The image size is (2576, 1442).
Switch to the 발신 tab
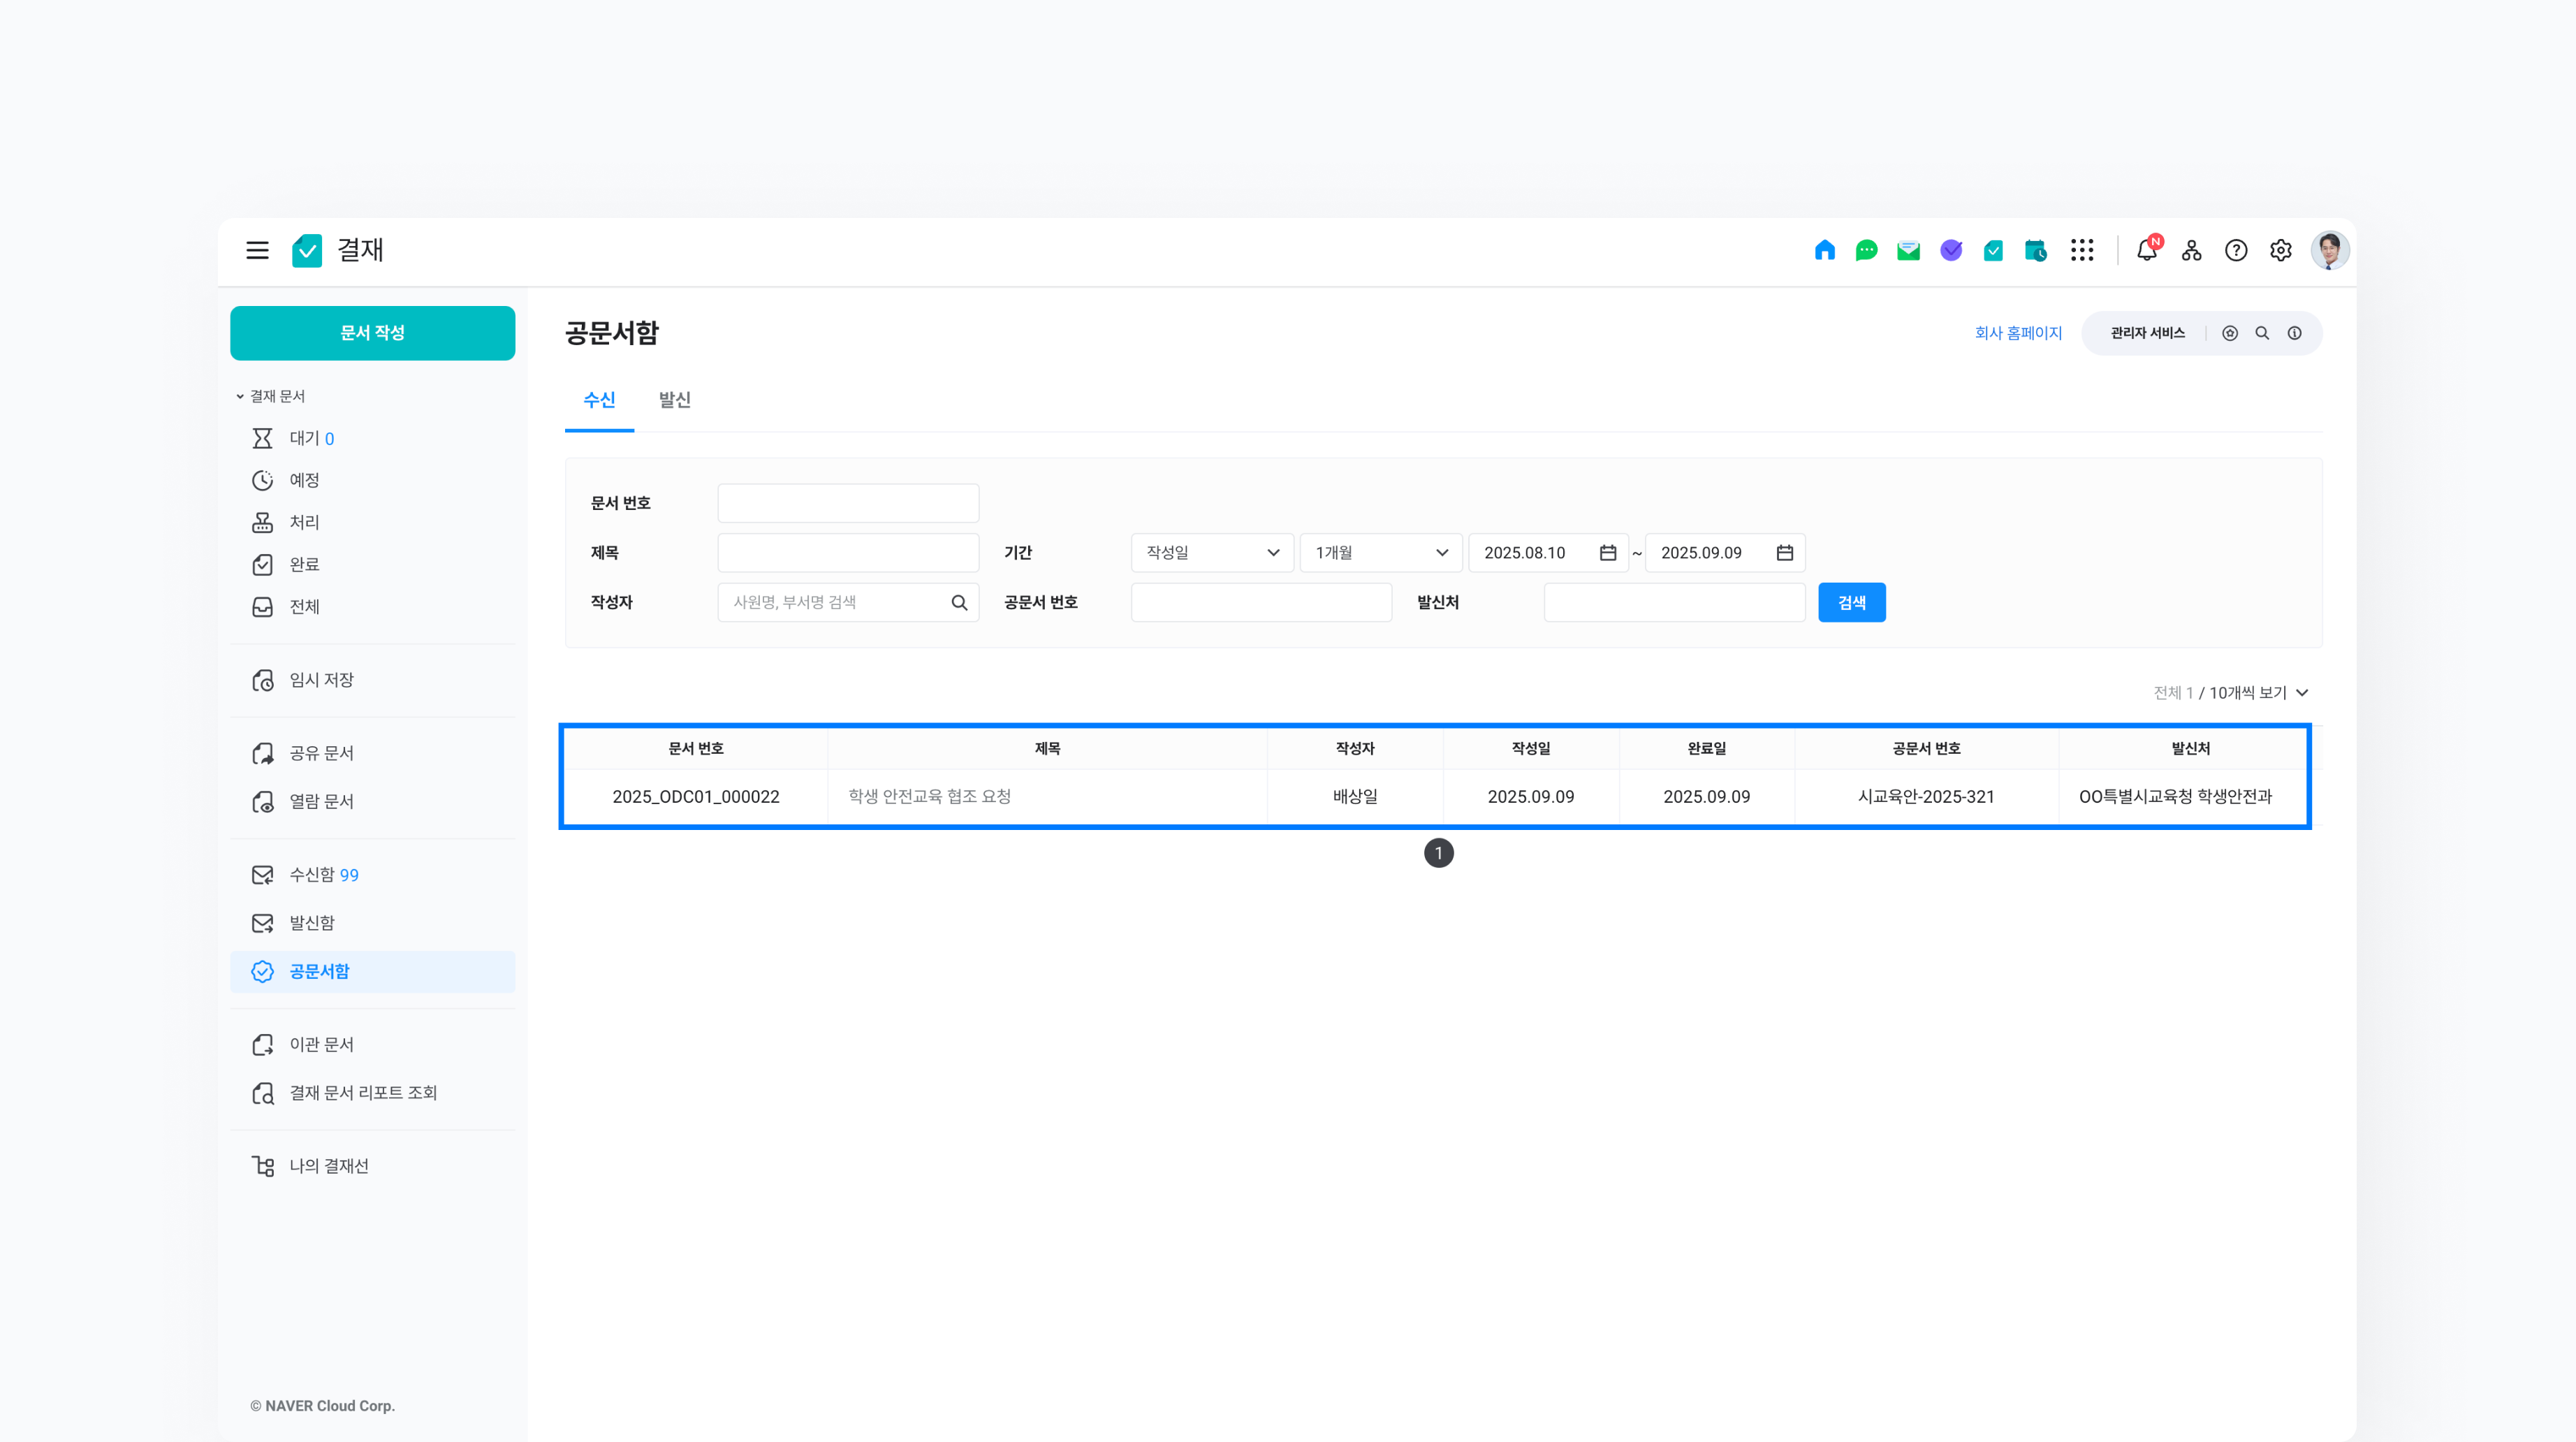(674, 400)
